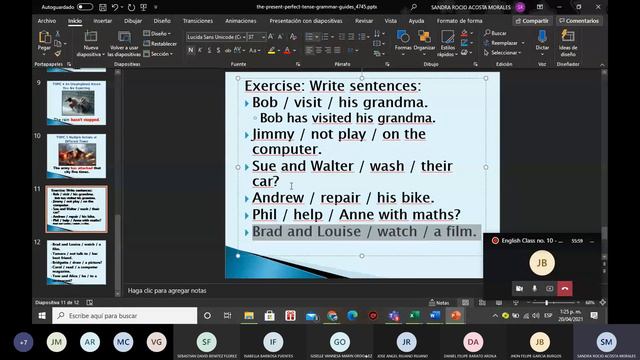Toggle the Notas button in status bar

pos(439,303)
